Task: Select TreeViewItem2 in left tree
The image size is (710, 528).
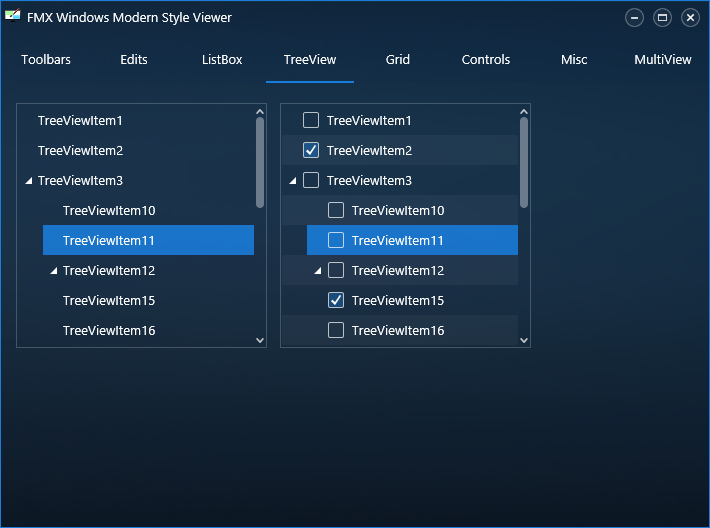Action: click(x=80, y=150)
